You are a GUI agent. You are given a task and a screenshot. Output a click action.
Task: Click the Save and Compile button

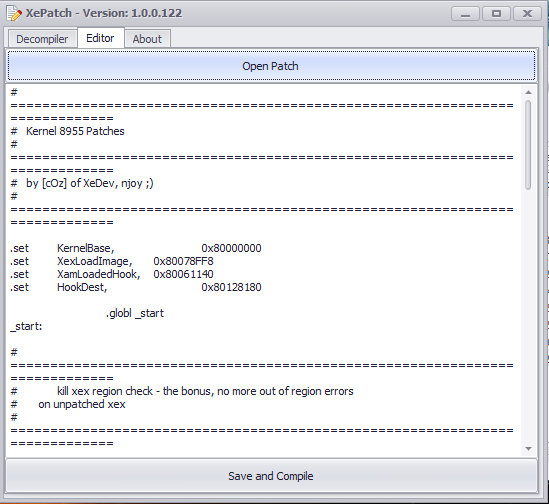tap(271, 476)
